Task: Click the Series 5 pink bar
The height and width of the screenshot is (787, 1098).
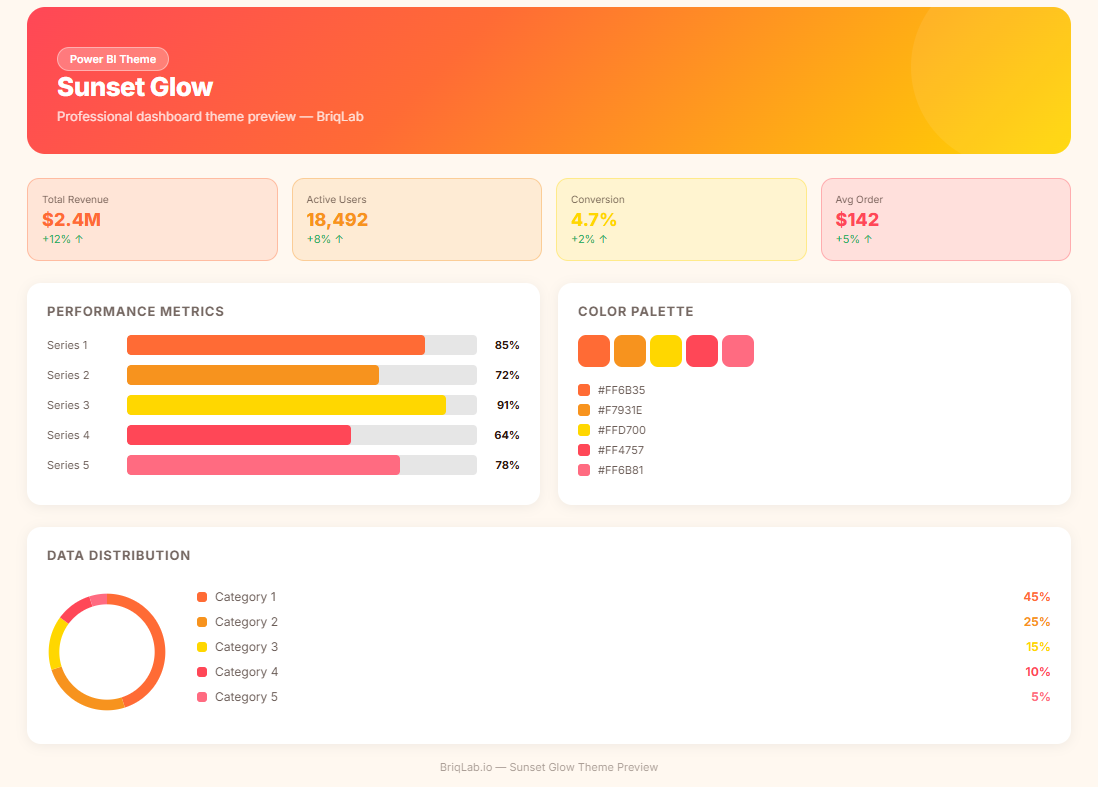Action: tap(263, 465)
